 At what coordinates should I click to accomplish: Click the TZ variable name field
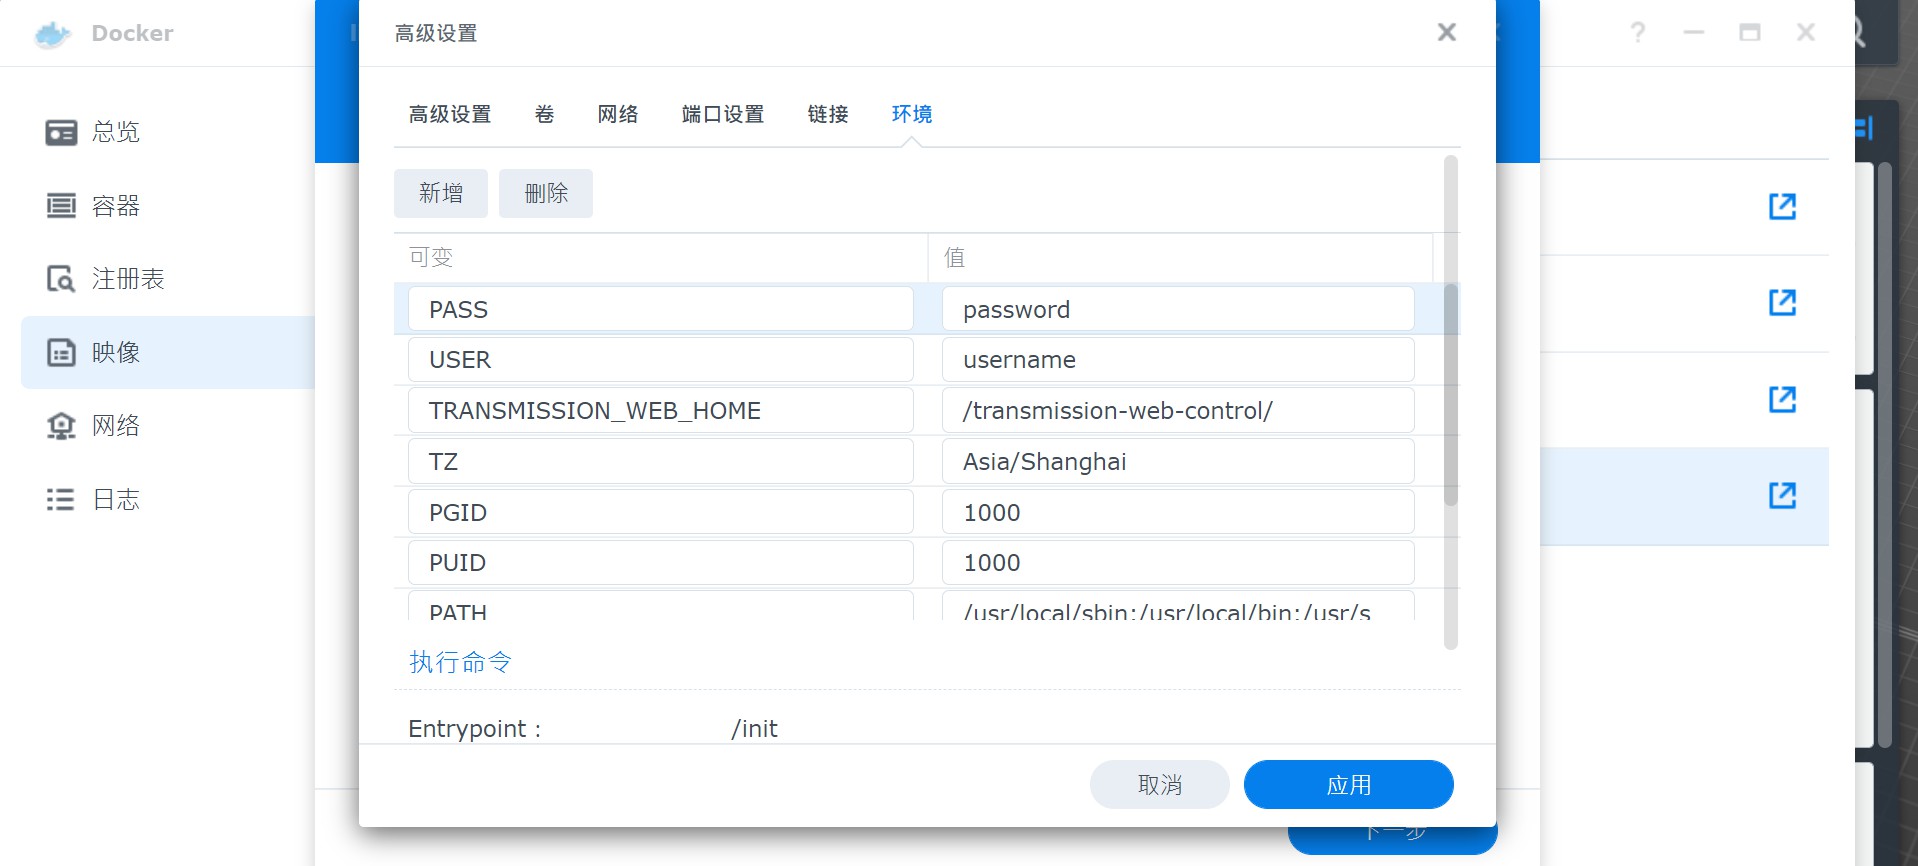[661, 462]
